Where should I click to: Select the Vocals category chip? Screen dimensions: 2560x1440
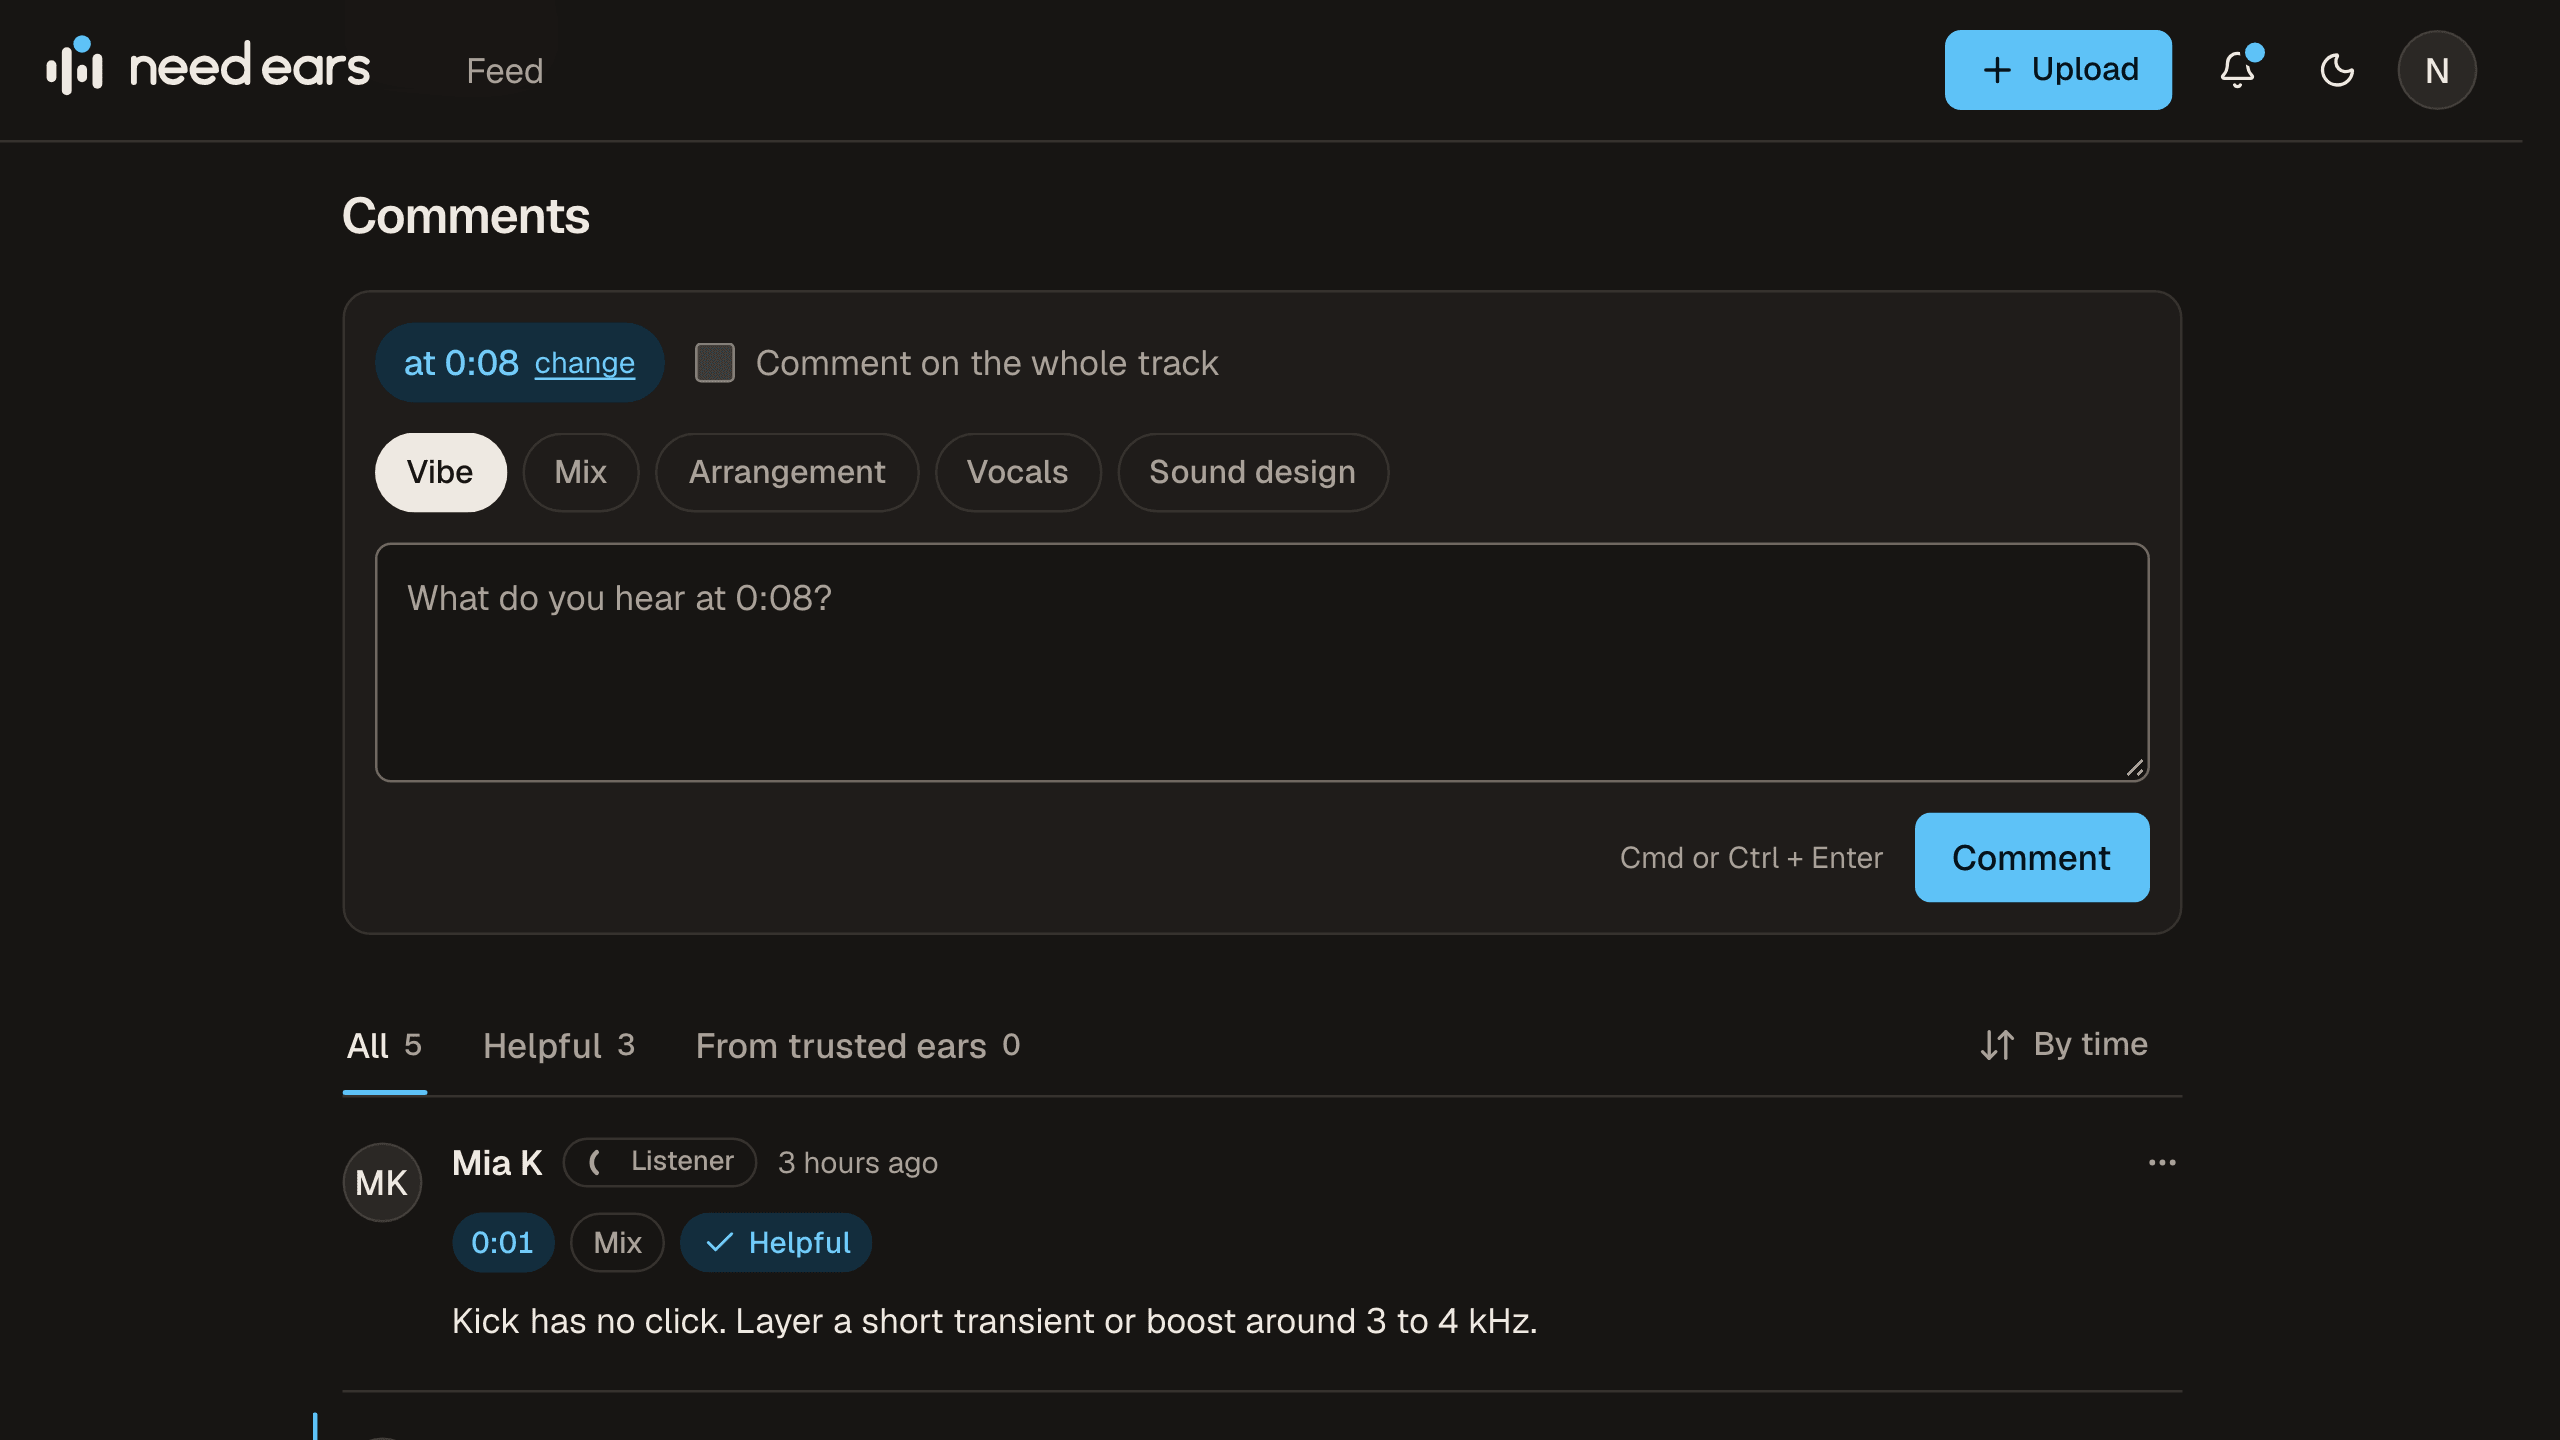point(1018,472)
